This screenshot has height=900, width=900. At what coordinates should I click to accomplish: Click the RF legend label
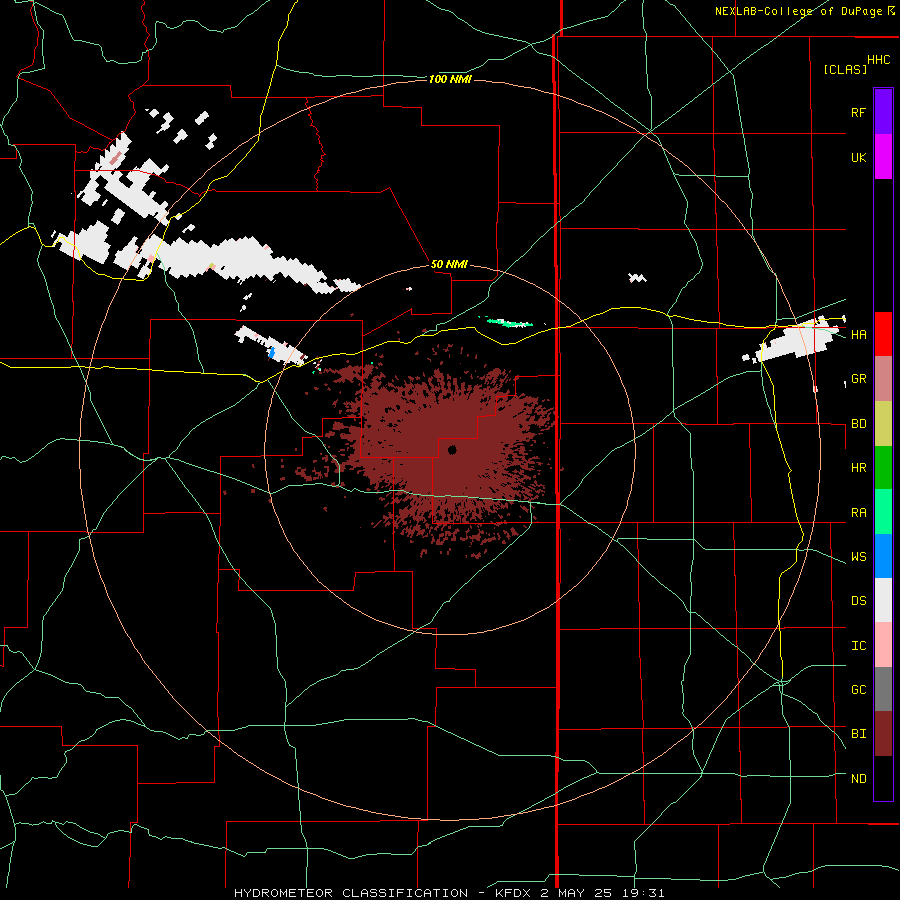click(858, 112)
